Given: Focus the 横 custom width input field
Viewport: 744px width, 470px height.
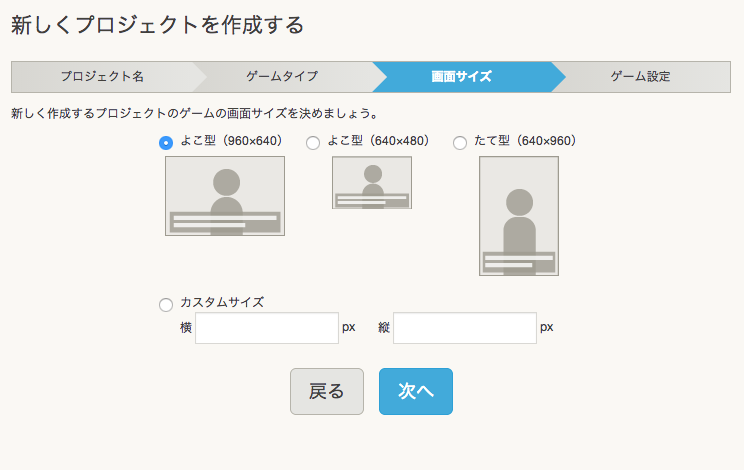Looking at the screenshot, I should coord(267,328).
